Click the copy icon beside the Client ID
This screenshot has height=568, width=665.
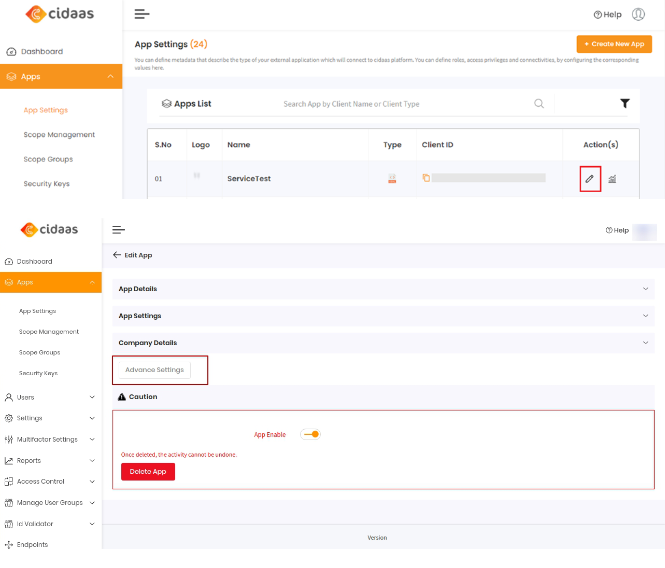coord(425,178)
